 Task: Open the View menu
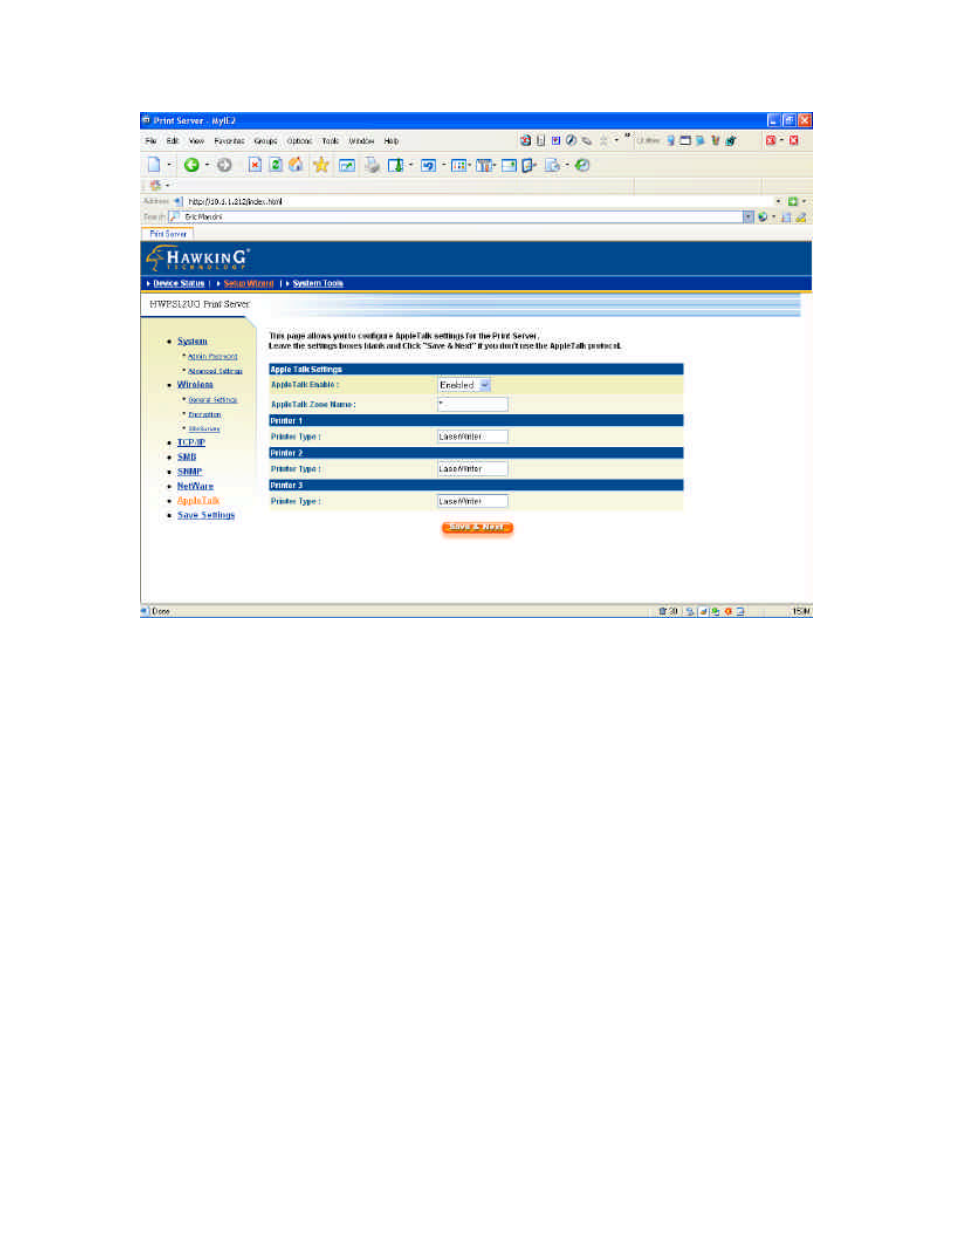click(196, 141)
